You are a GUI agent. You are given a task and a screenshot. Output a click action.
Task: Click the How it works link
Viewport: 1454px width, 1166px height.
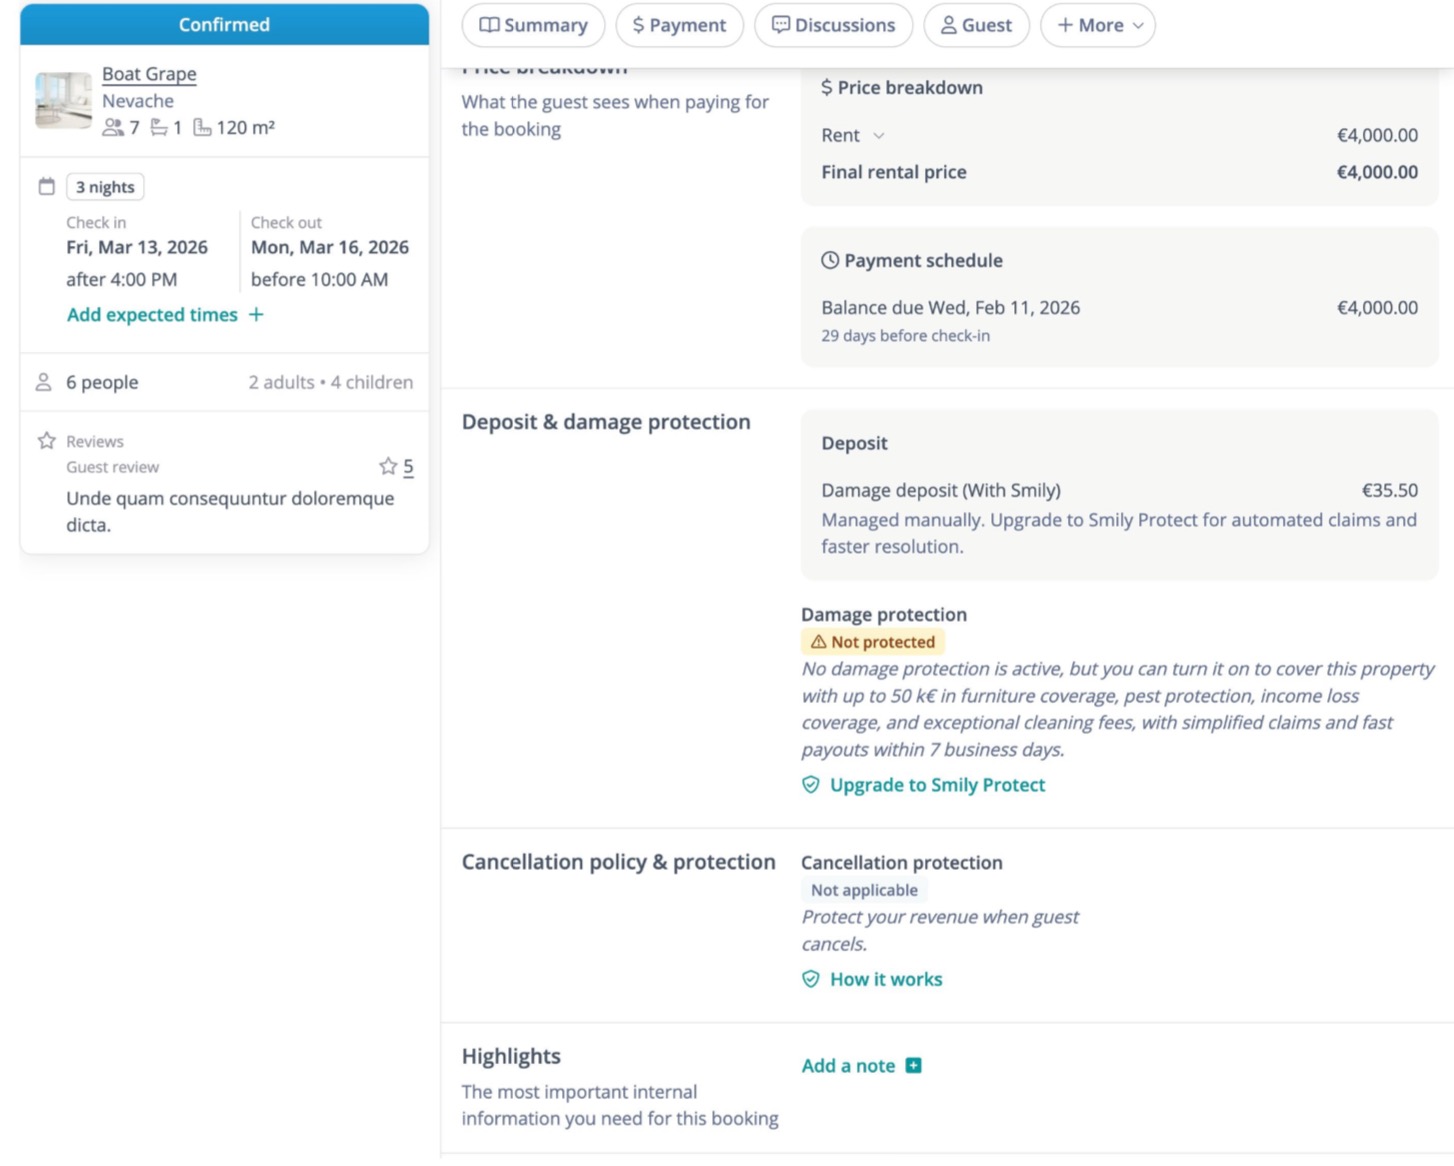tap(886, 979)
